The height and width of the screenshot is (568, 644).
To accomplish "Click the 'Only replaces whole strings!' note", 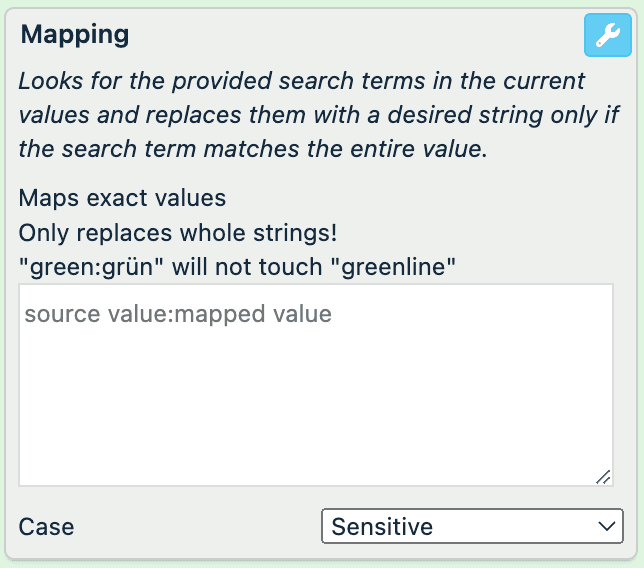I will tap(178, 233).
